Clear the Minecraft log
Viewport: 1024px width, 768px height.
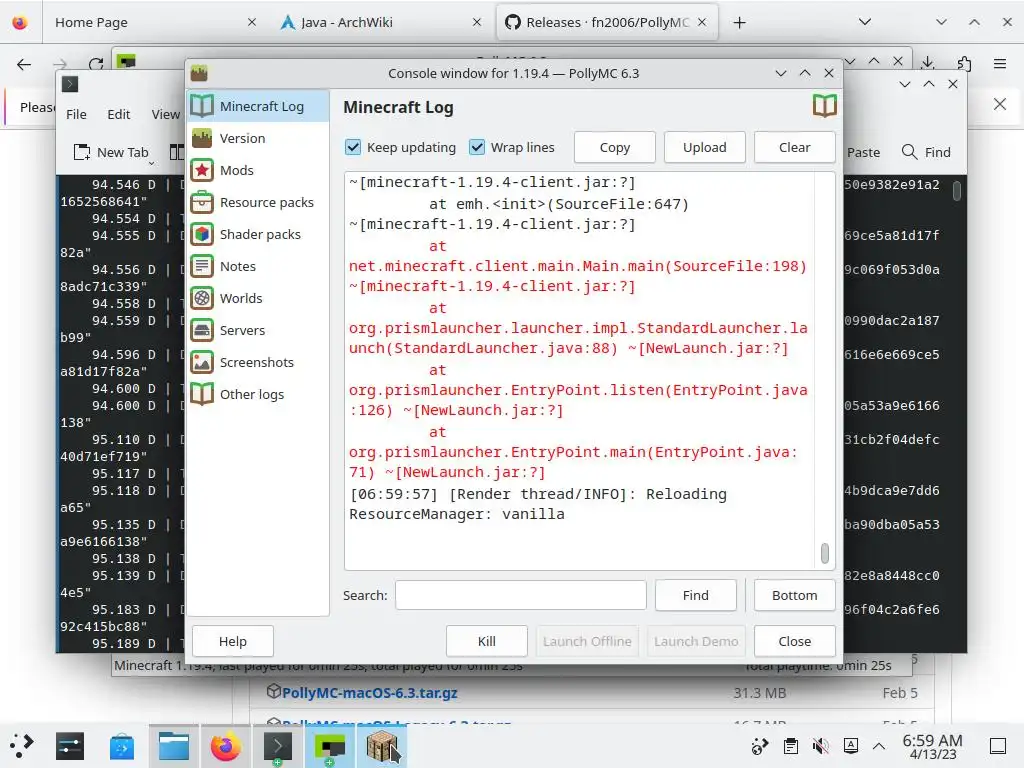coord(794,148)
